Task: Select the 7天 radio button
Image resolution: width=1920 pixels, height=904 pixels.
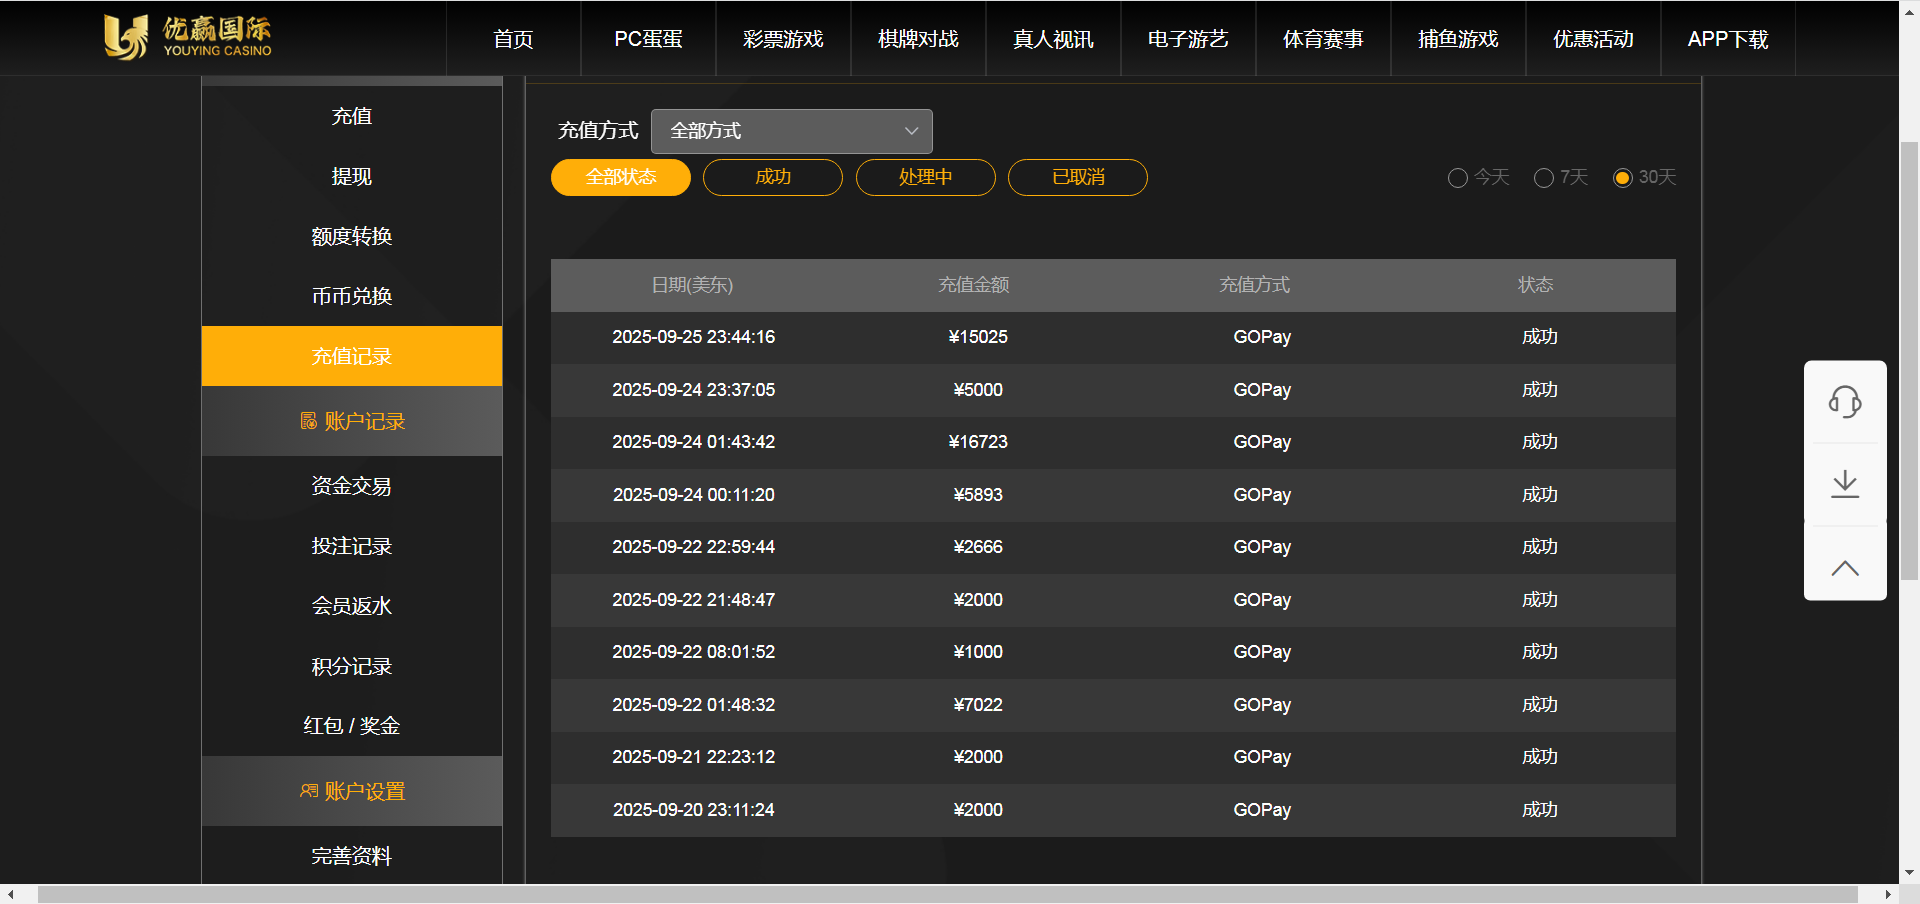Action: 1543,178
